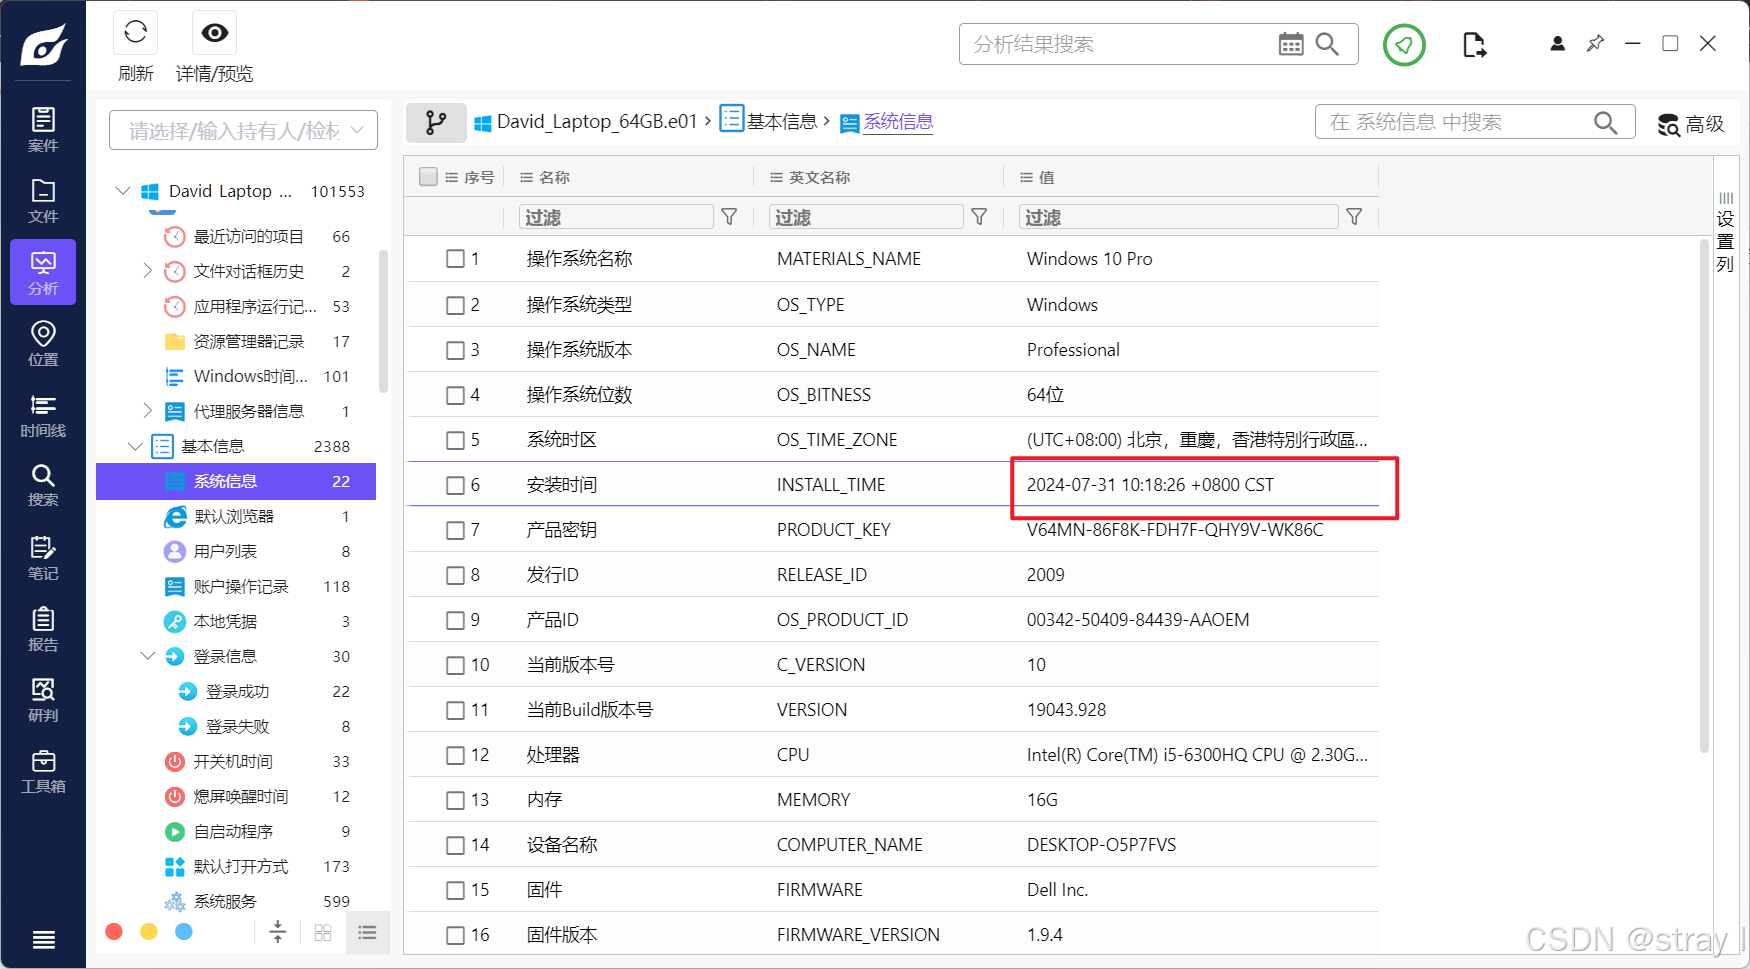The image size is (1750, 969).
Task: Collapse the David Laptop tree node
Action: pos(123,191)
